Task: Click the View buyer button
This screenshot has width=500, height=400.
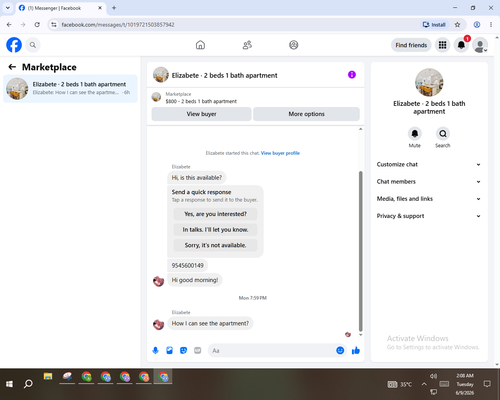Action: (x=201, y=114)
